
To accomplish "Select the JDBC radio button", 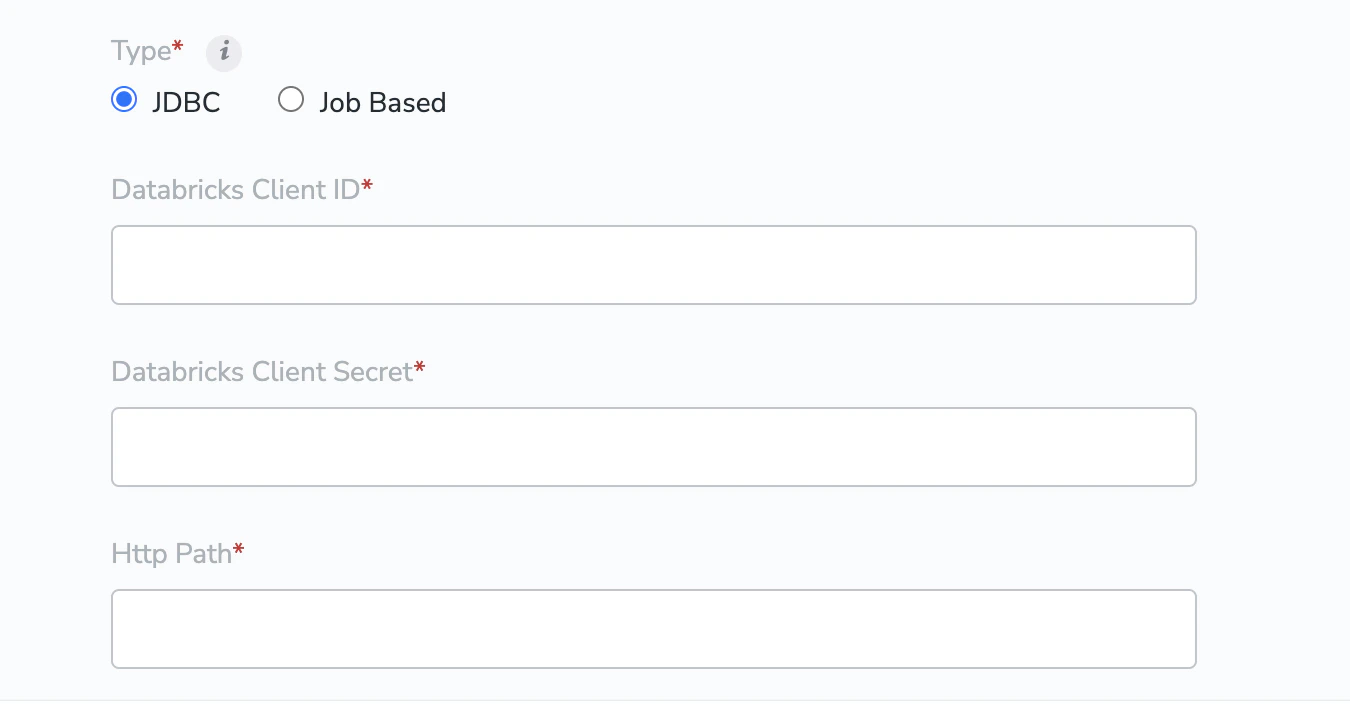I will 124,100.
